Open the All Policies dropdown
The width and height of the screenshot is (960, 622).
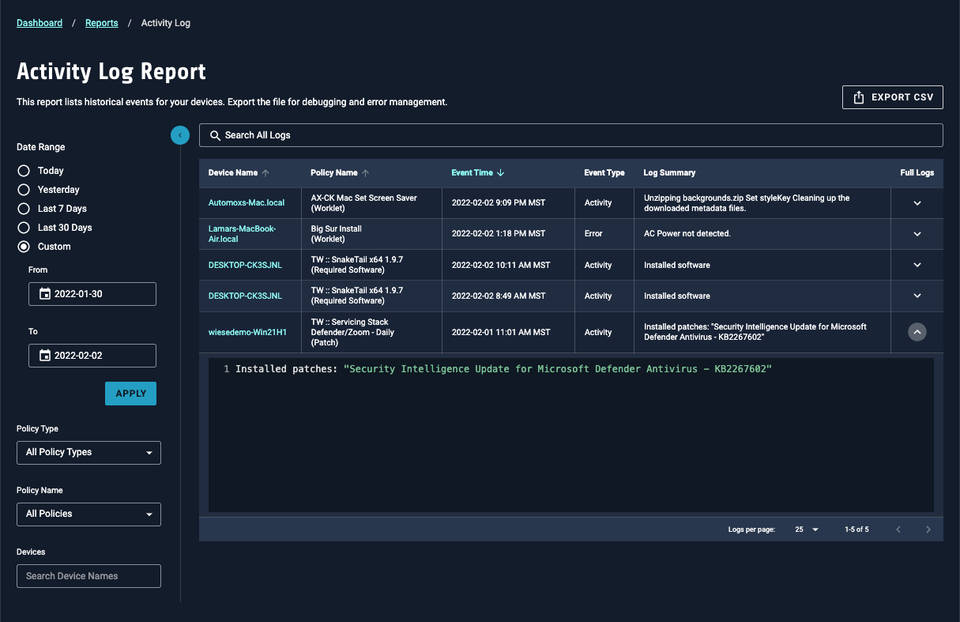pos(88,514)
